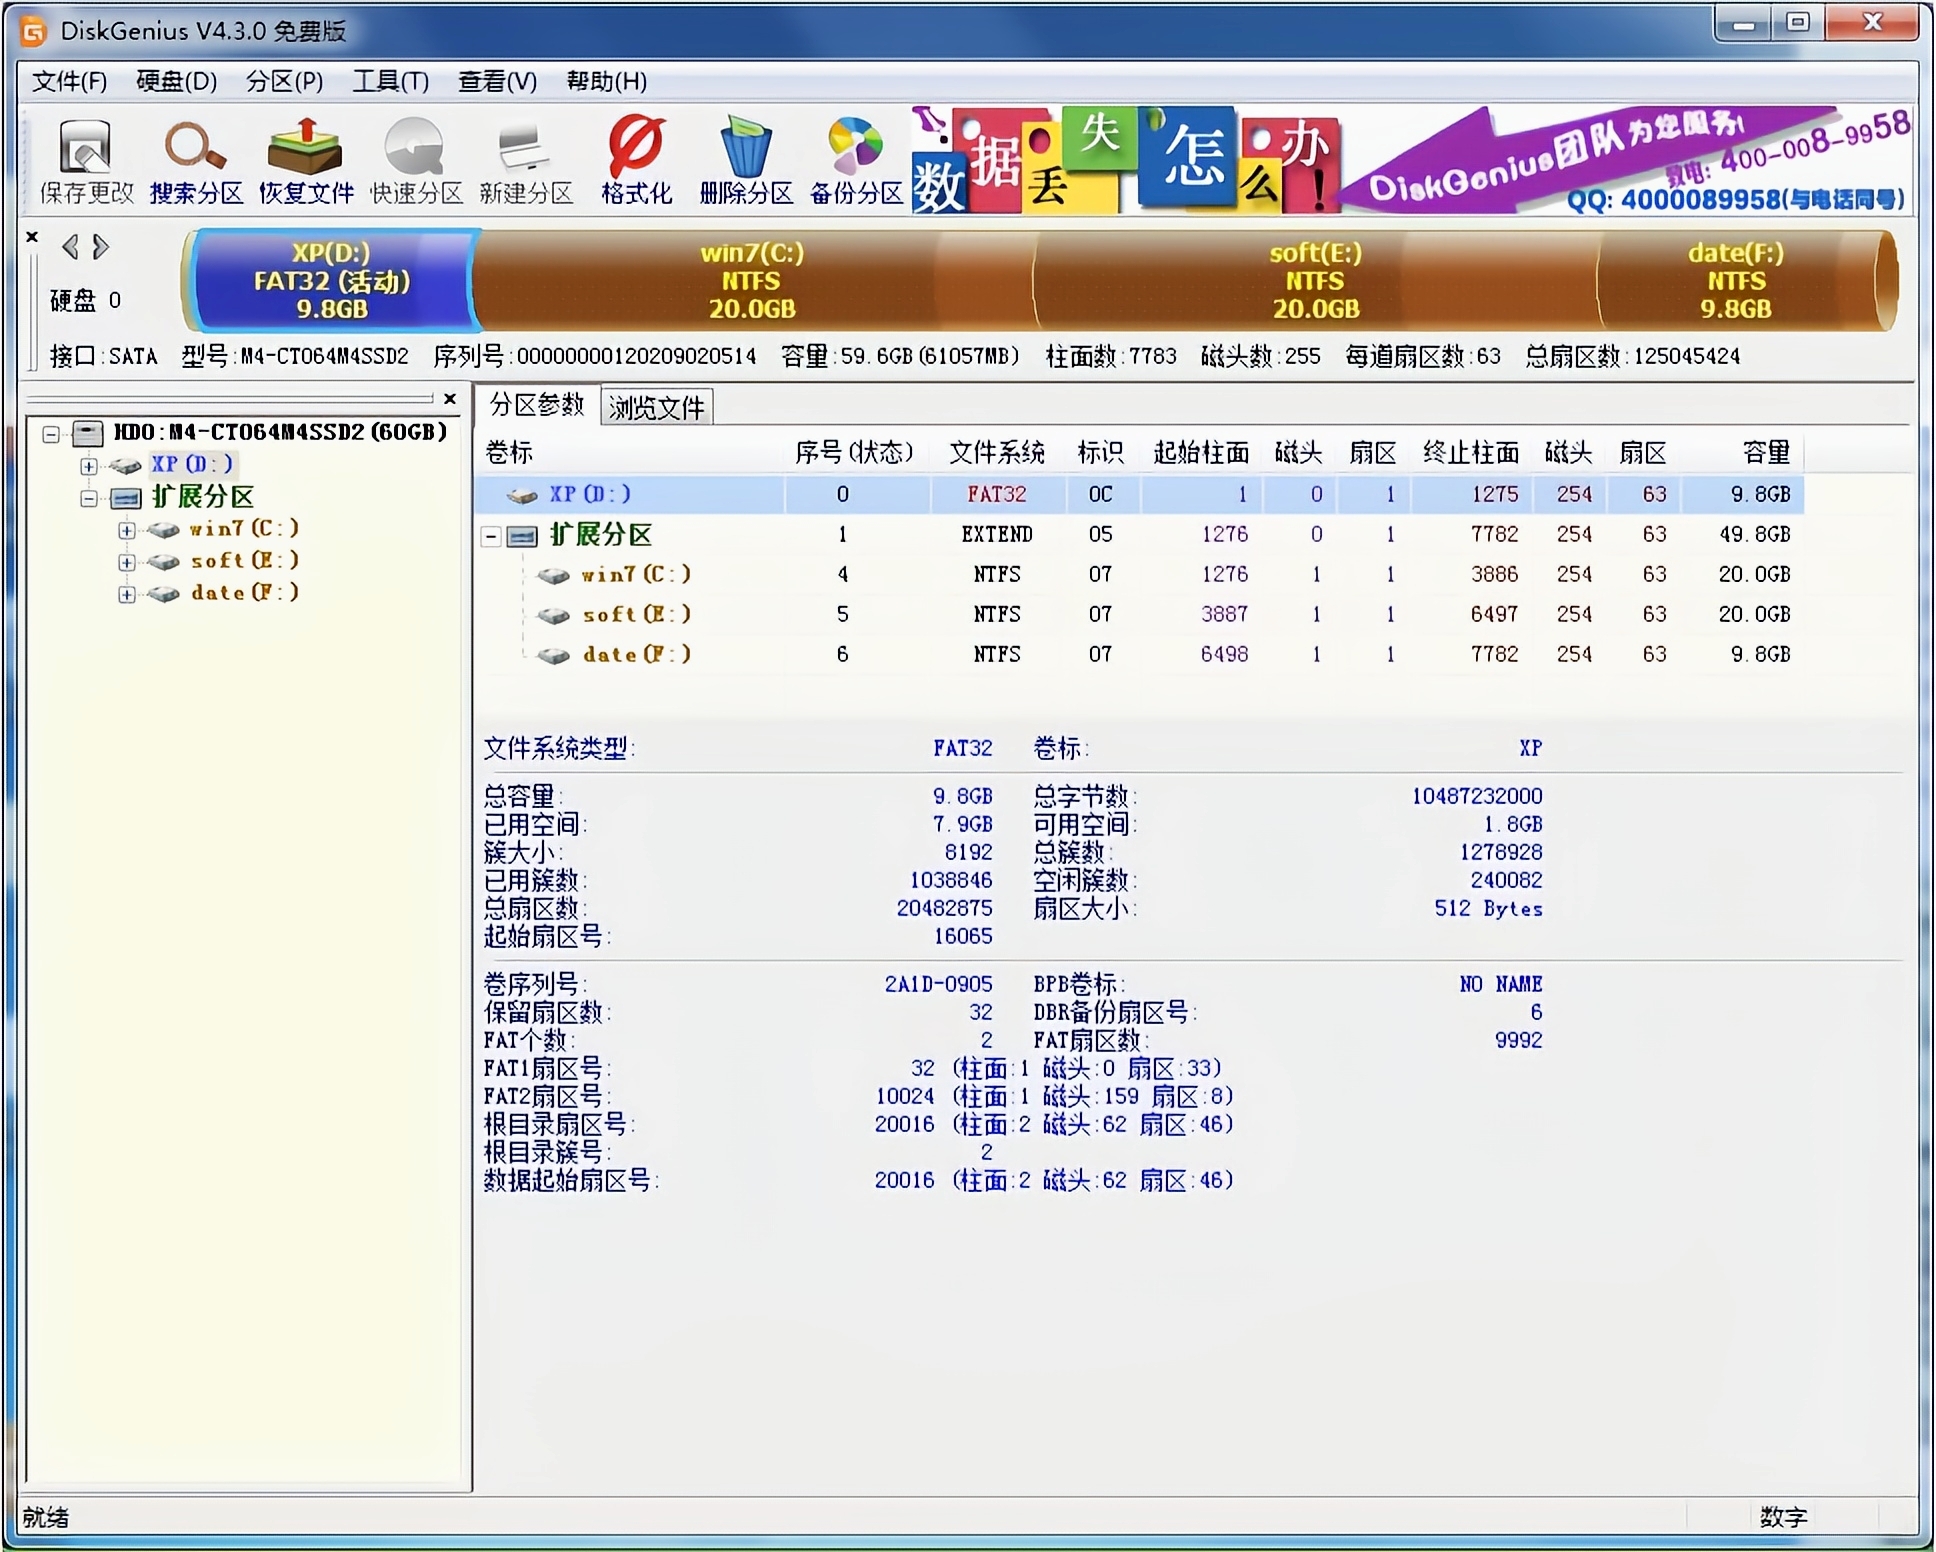Screen dimensions: 1936x1552
Task: Select soft (E:) label in left tree
Action: click(245, 561)
